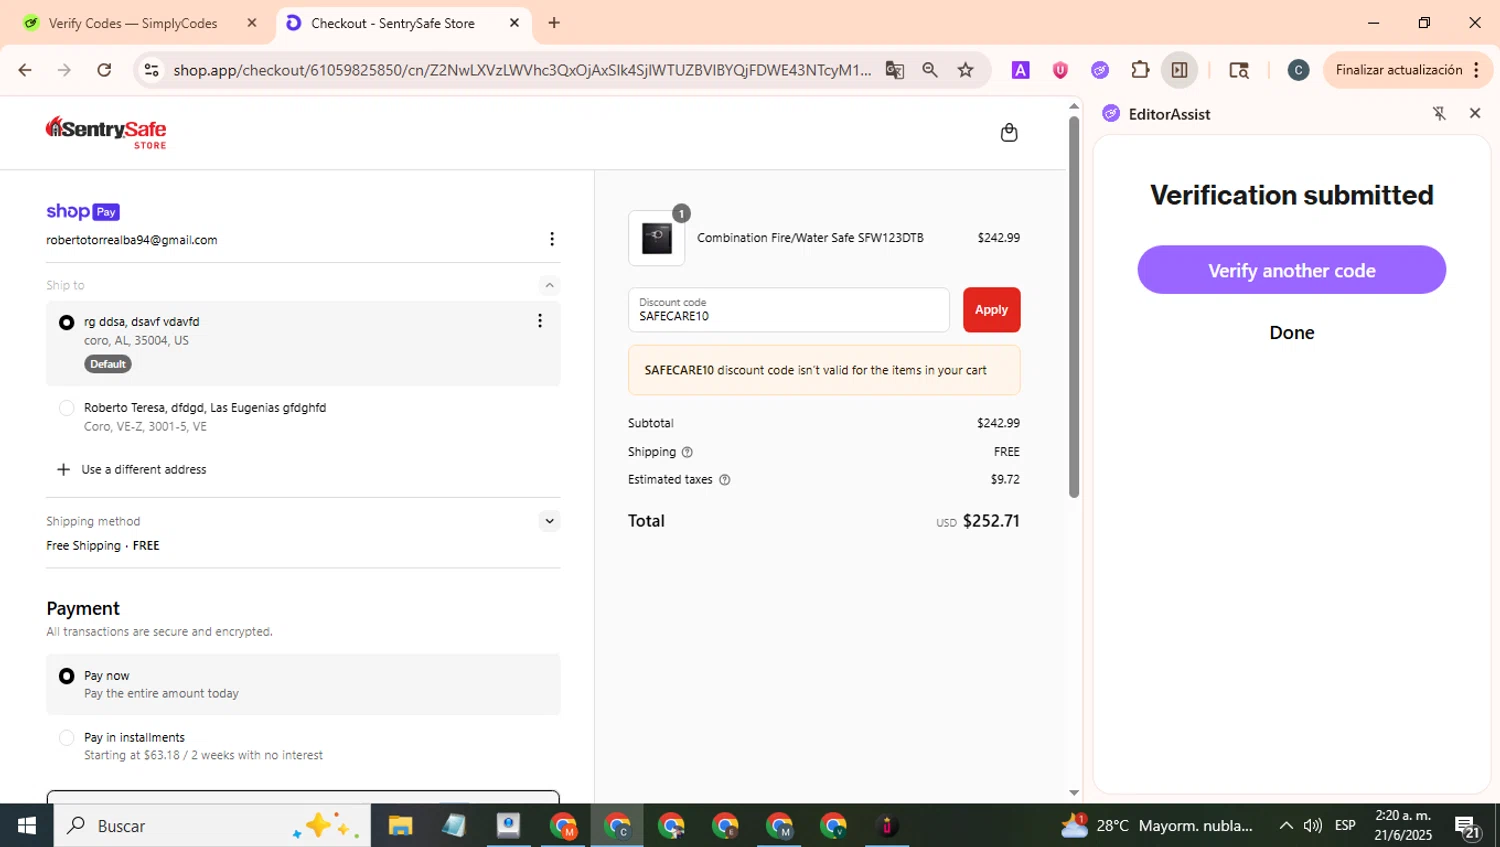Viewport: 1500px width, 847px height.
Task: Close the Checkout SentrySafe tab
Action: [x=515, y=23]
